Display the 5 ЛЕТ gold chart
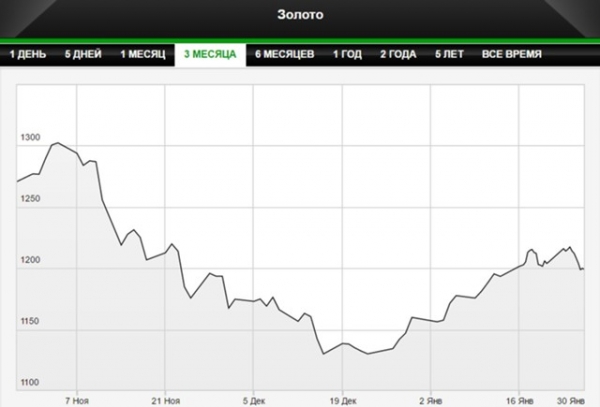The height and width of the screenshot is (407, 600). 451,54
